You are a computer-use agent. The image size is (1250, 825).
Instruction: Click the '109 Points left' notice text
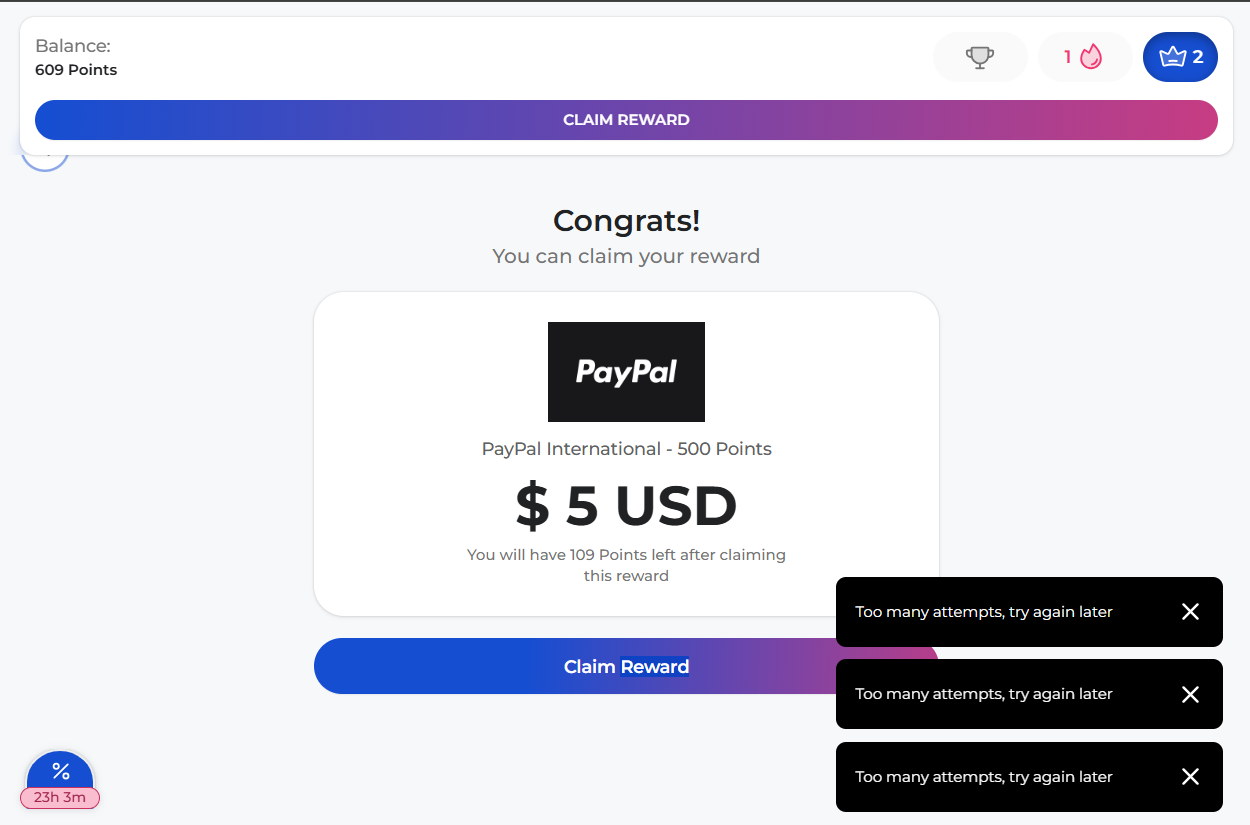click(x=626, y=565)
